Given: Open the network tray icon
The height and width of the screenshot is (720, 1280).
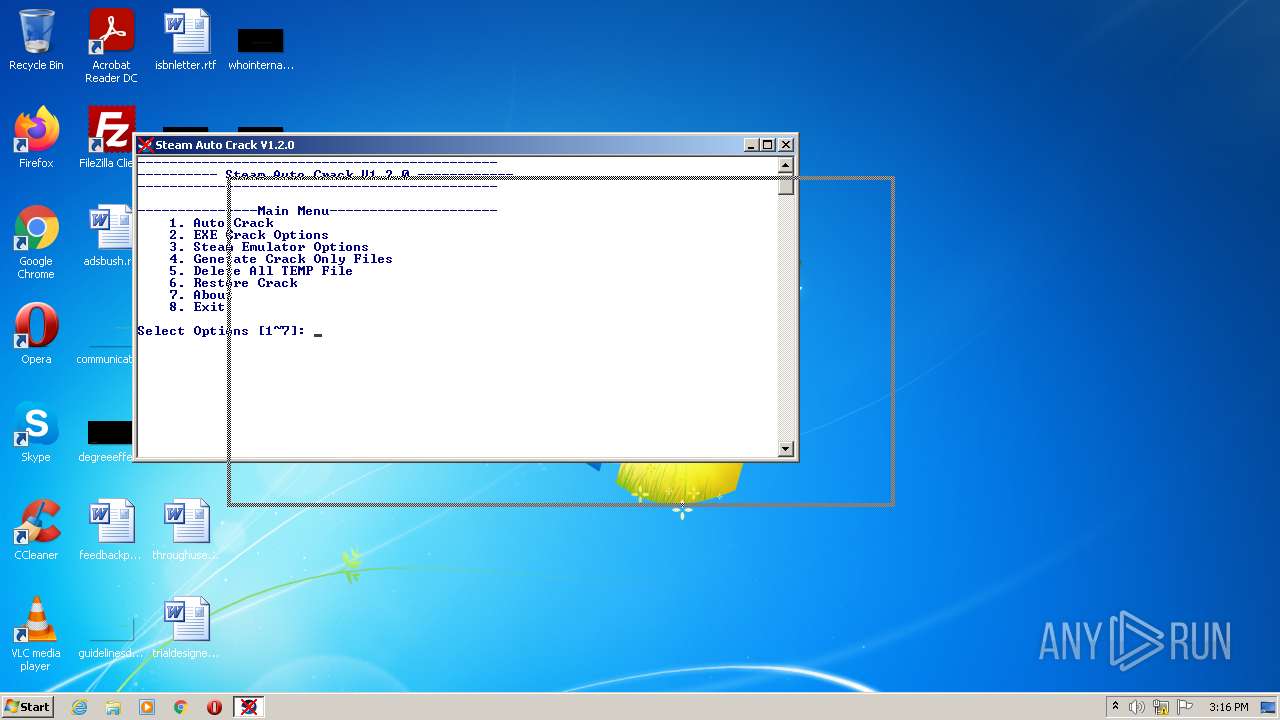Looking at the screenshot, I should pos(1161,707).
